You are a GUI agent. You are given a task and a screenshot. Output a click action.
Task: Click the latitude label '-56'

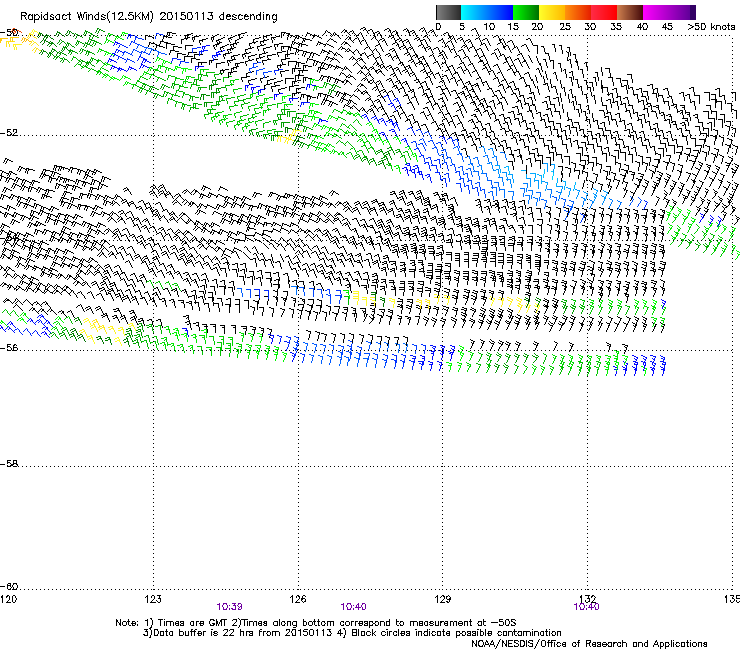coord(9,348)
